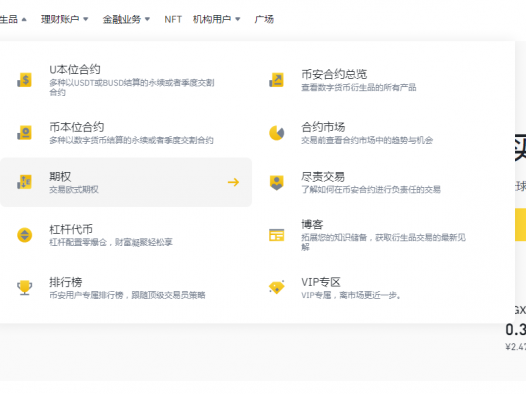The image size is (526, 394).
Task: Open the 广场 nav item
Action: pyautogui.click(x=264, y=19)
